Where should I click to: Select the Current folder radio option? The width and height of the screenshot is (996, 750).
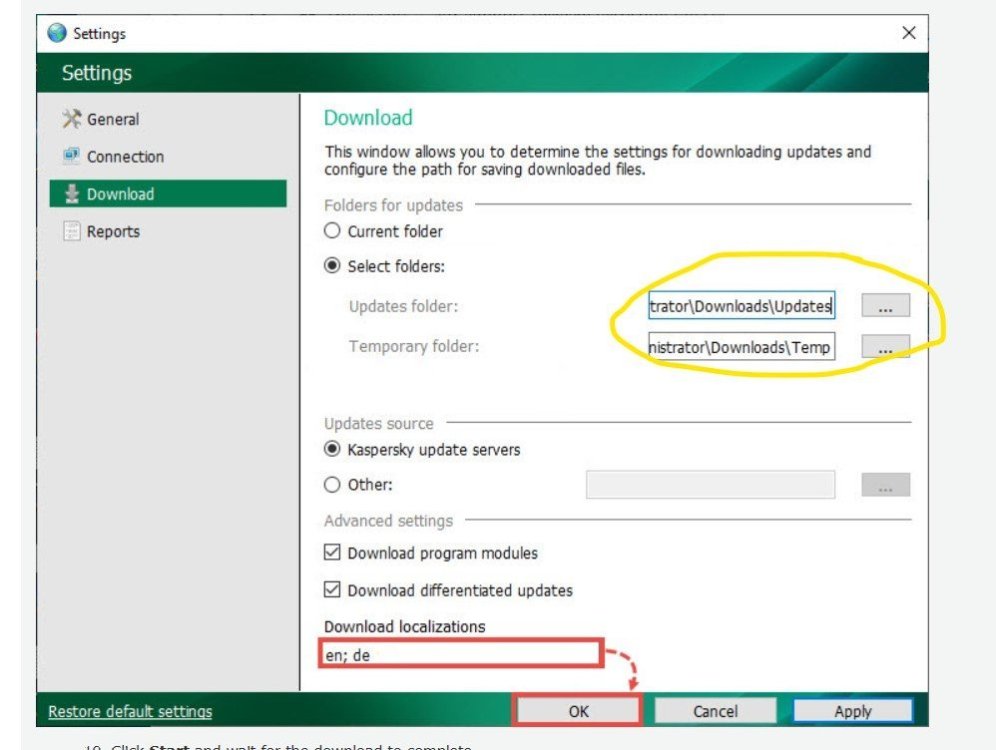[332, 231]
